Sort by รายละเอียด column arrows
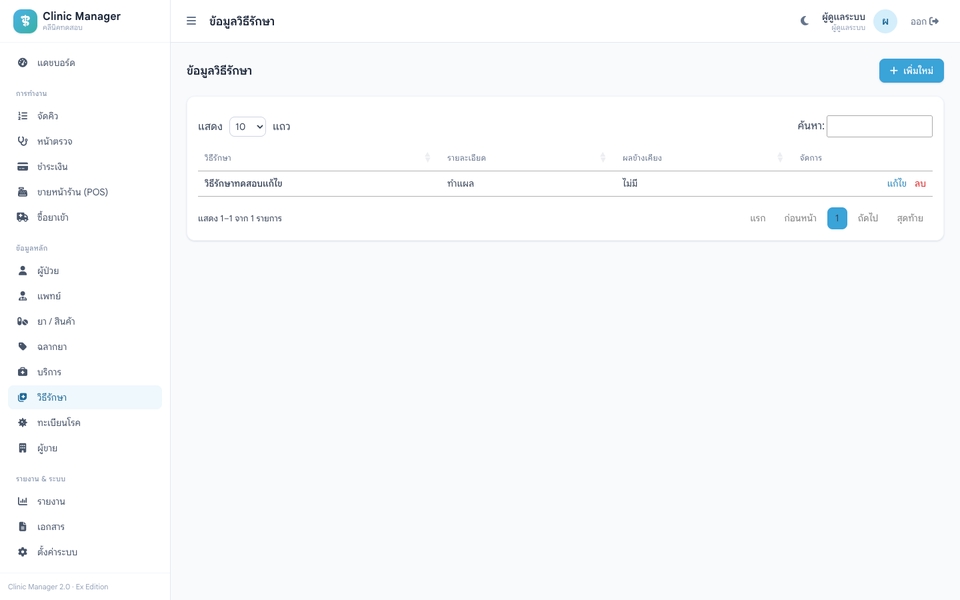 (602, 157)
